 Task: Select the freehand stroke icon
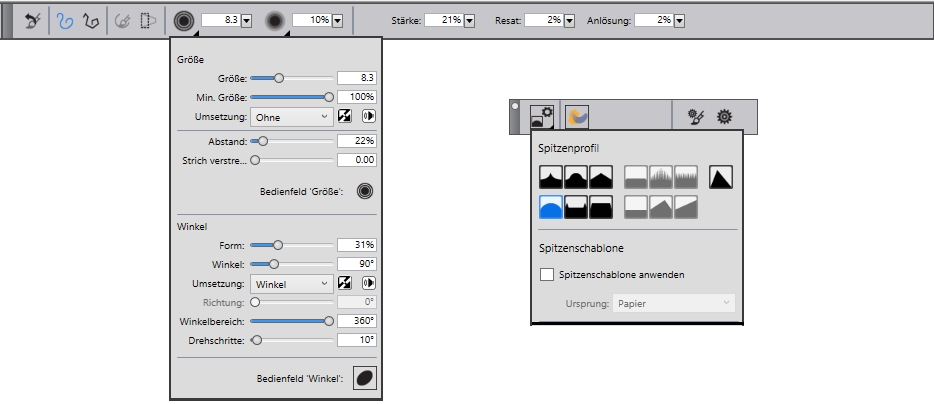(67, 20)
